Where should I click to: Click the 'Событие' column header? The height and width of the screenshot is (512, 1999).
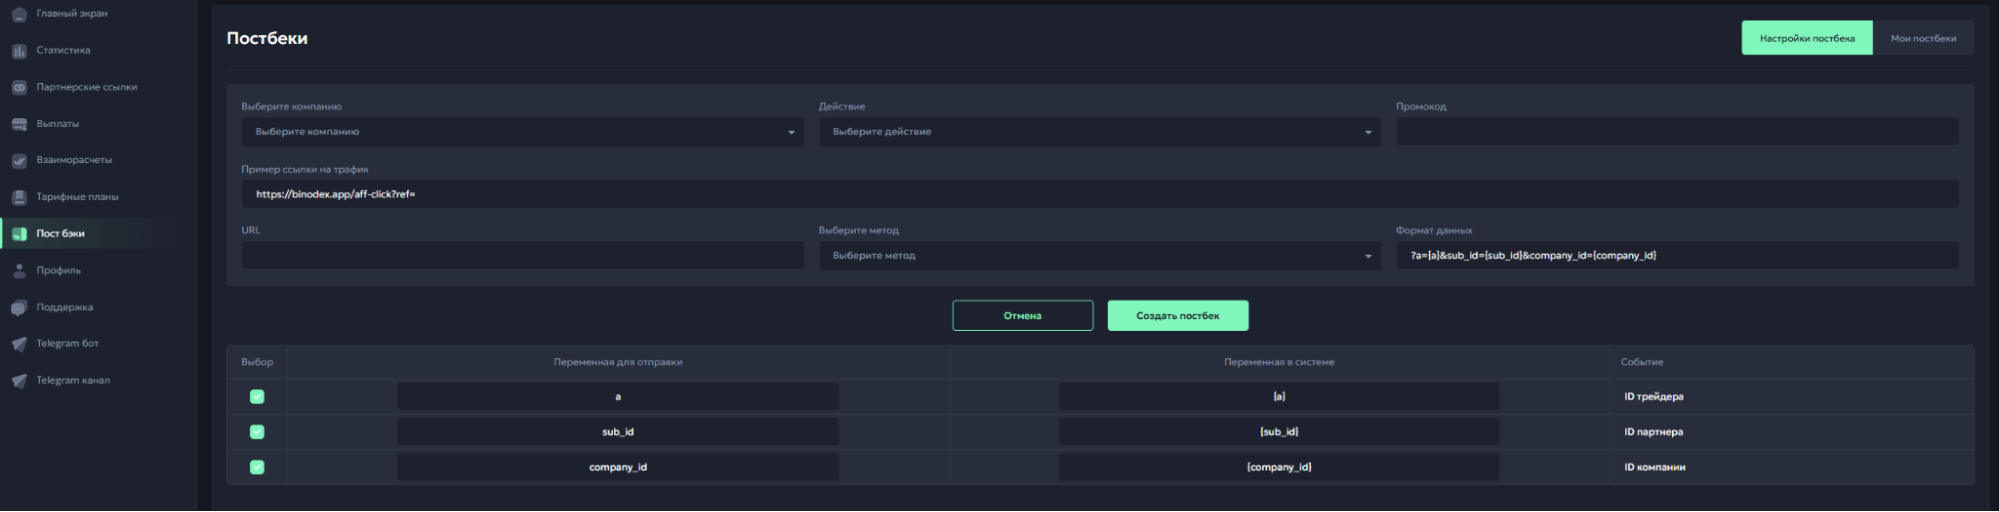tap(1642, 362)
